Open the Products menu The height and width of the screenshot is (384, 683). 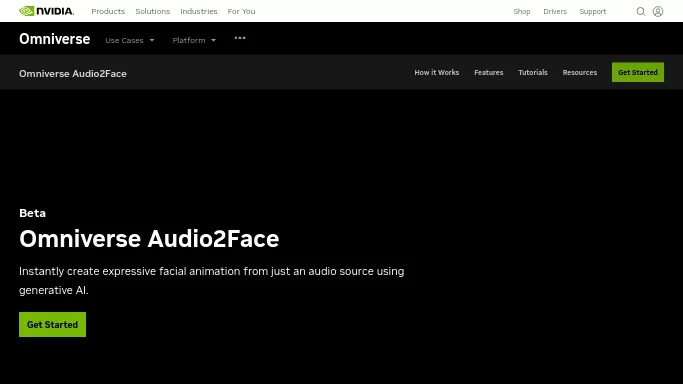[x=108, y=11]
